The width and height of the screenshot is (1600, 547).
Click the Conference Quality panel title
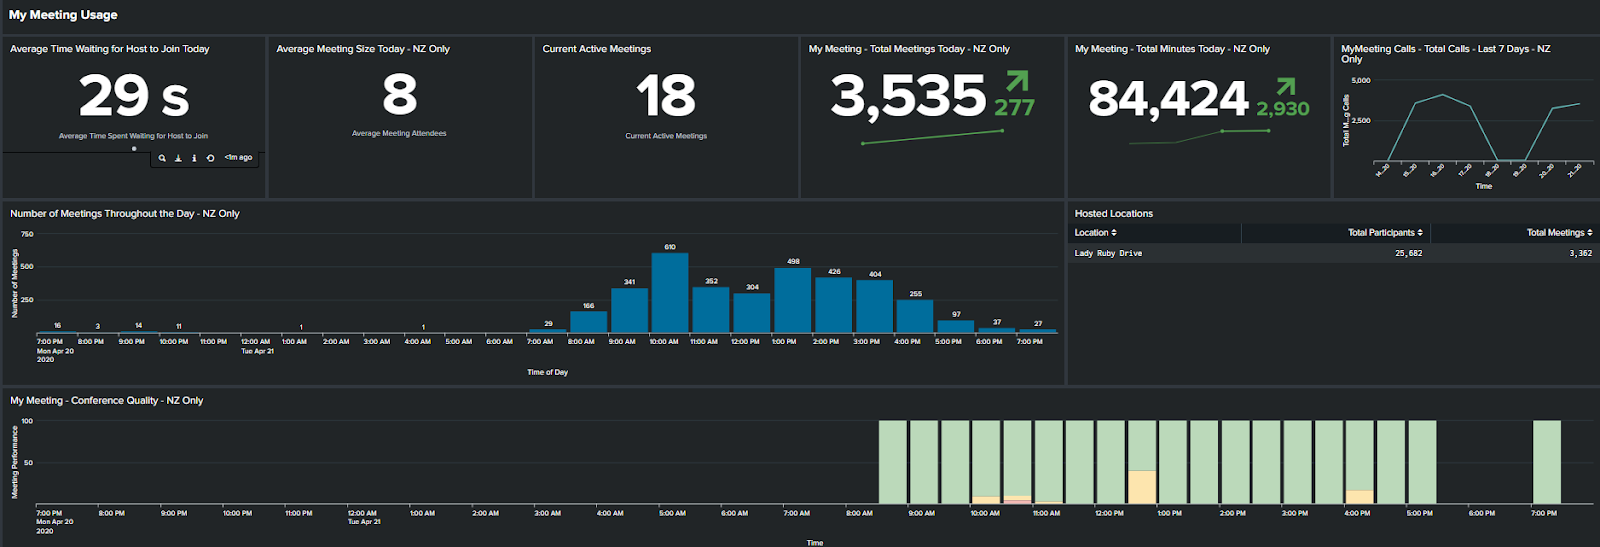[107, 400]
